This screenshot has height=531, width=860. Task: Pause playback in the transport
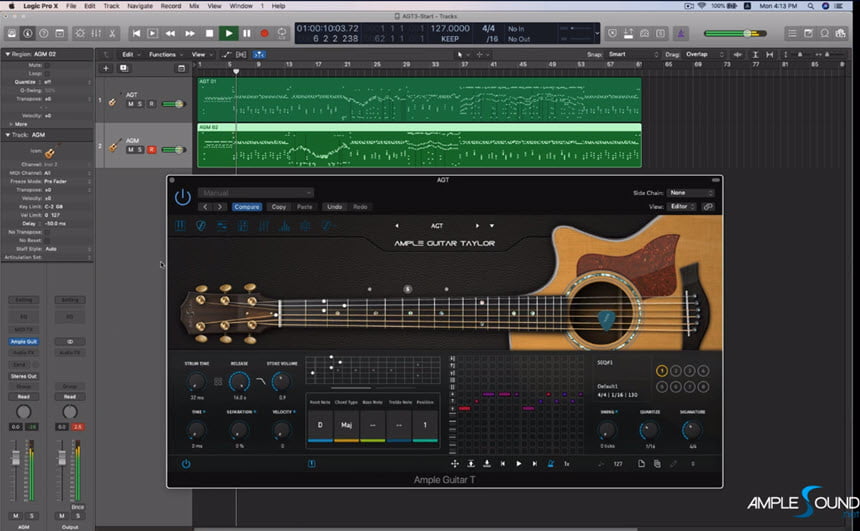247,33
